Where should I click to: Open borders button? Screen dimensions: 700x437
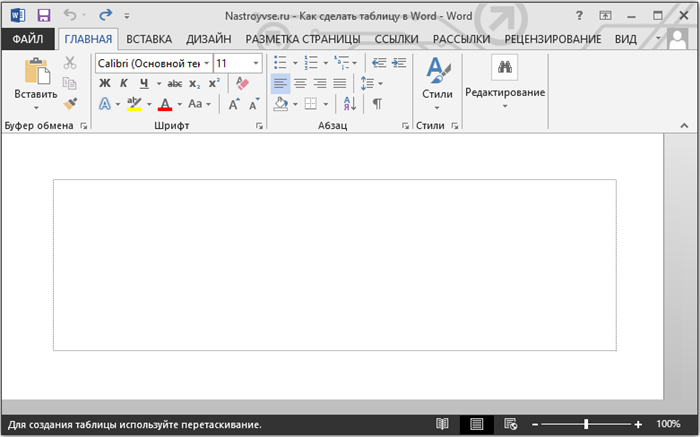pyautogui.click(x=311, y=104)
